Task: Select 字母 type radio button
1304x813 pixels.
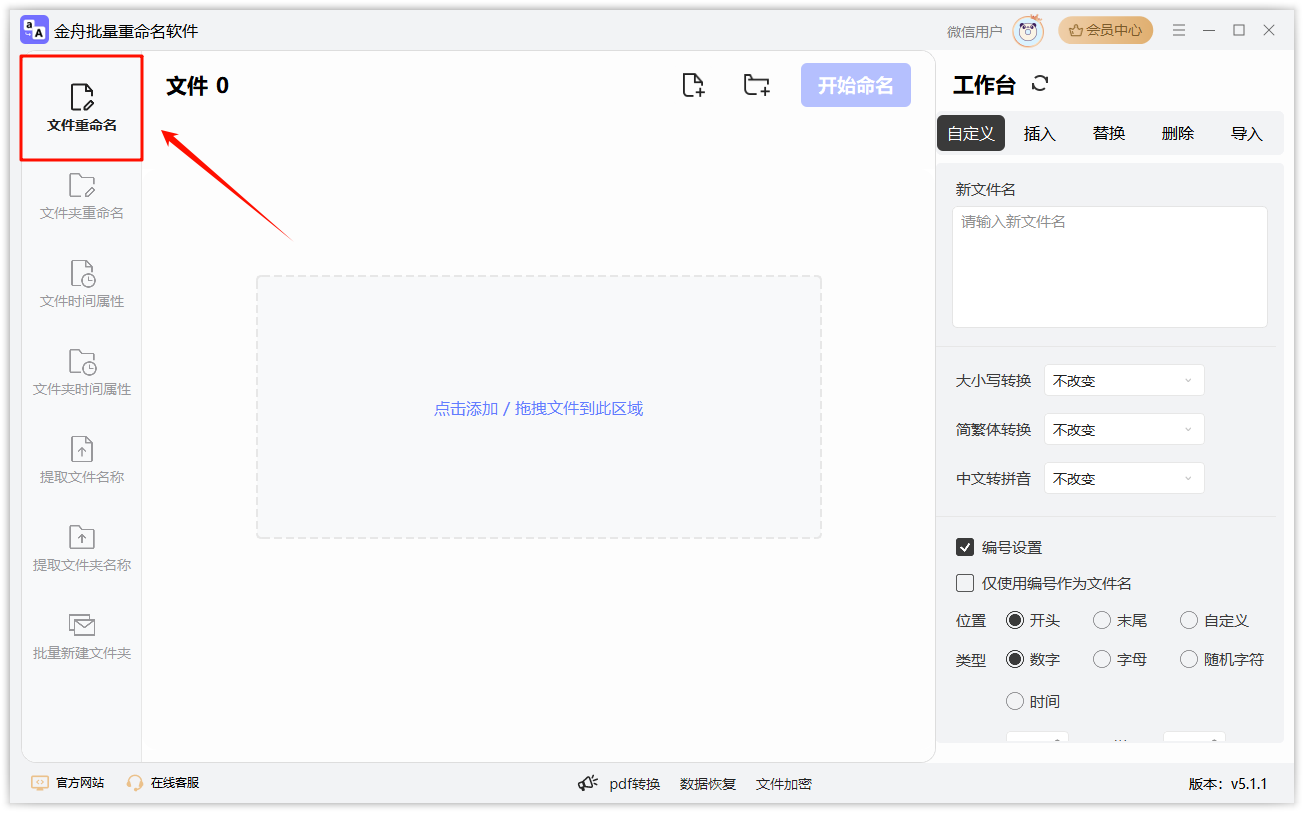Action: (x=1102, y=659)
